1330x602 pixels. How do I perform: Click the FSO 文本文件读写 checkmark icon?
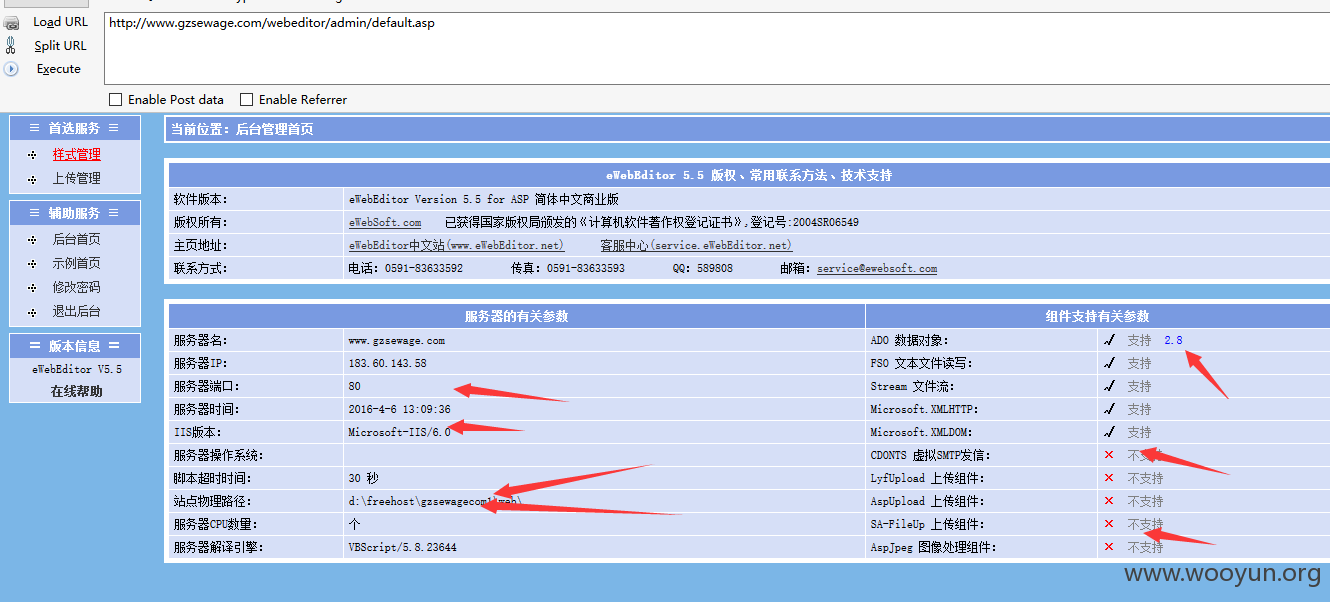point(1109,363)
